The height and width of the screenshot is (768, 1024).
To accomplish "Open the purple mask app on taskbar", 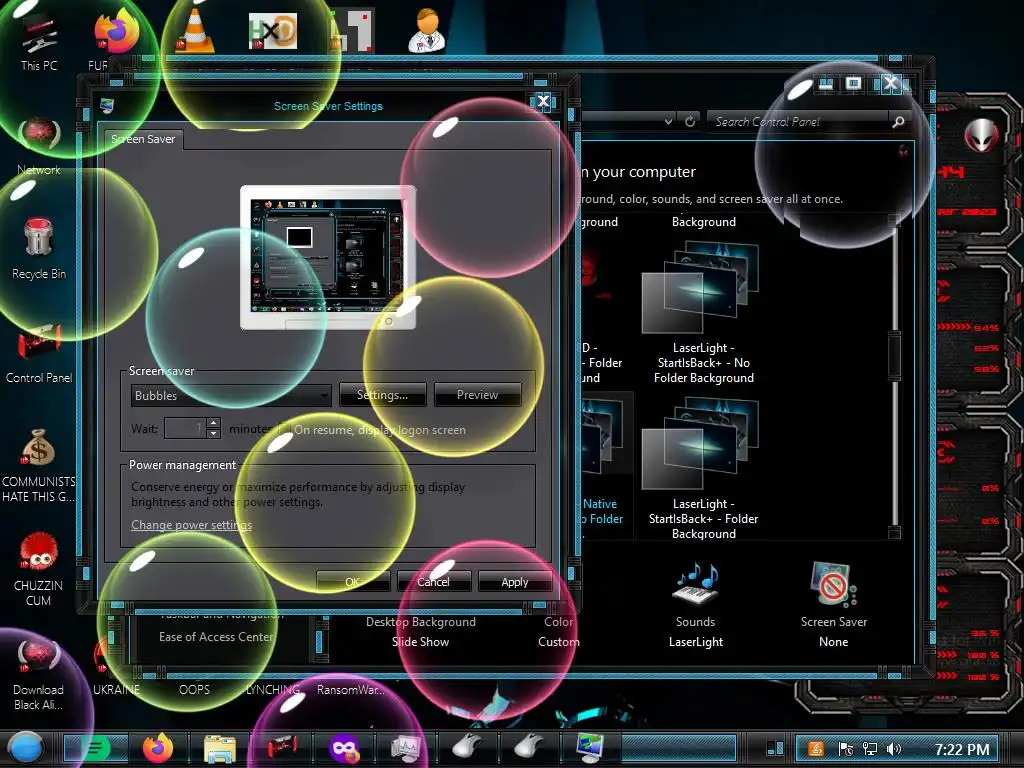I will point(344,748).
